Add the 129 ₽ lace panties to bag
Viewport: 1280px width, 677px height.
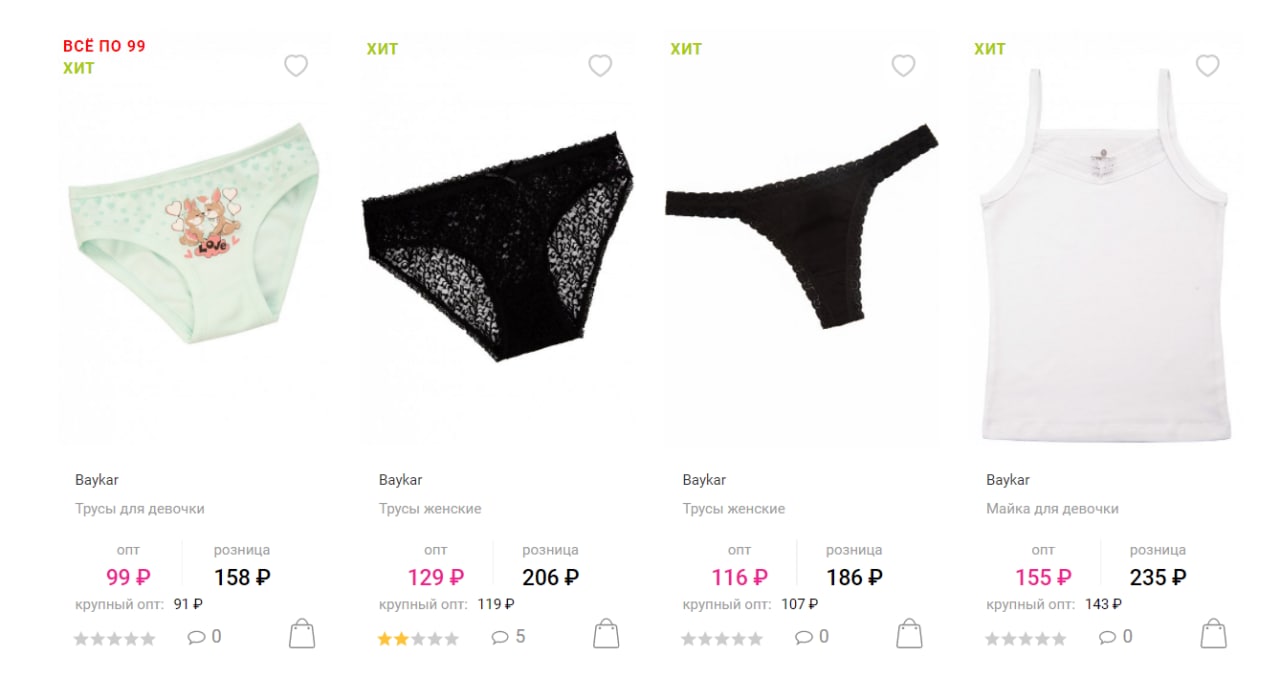pyautogui.click(x=606, y=634)
